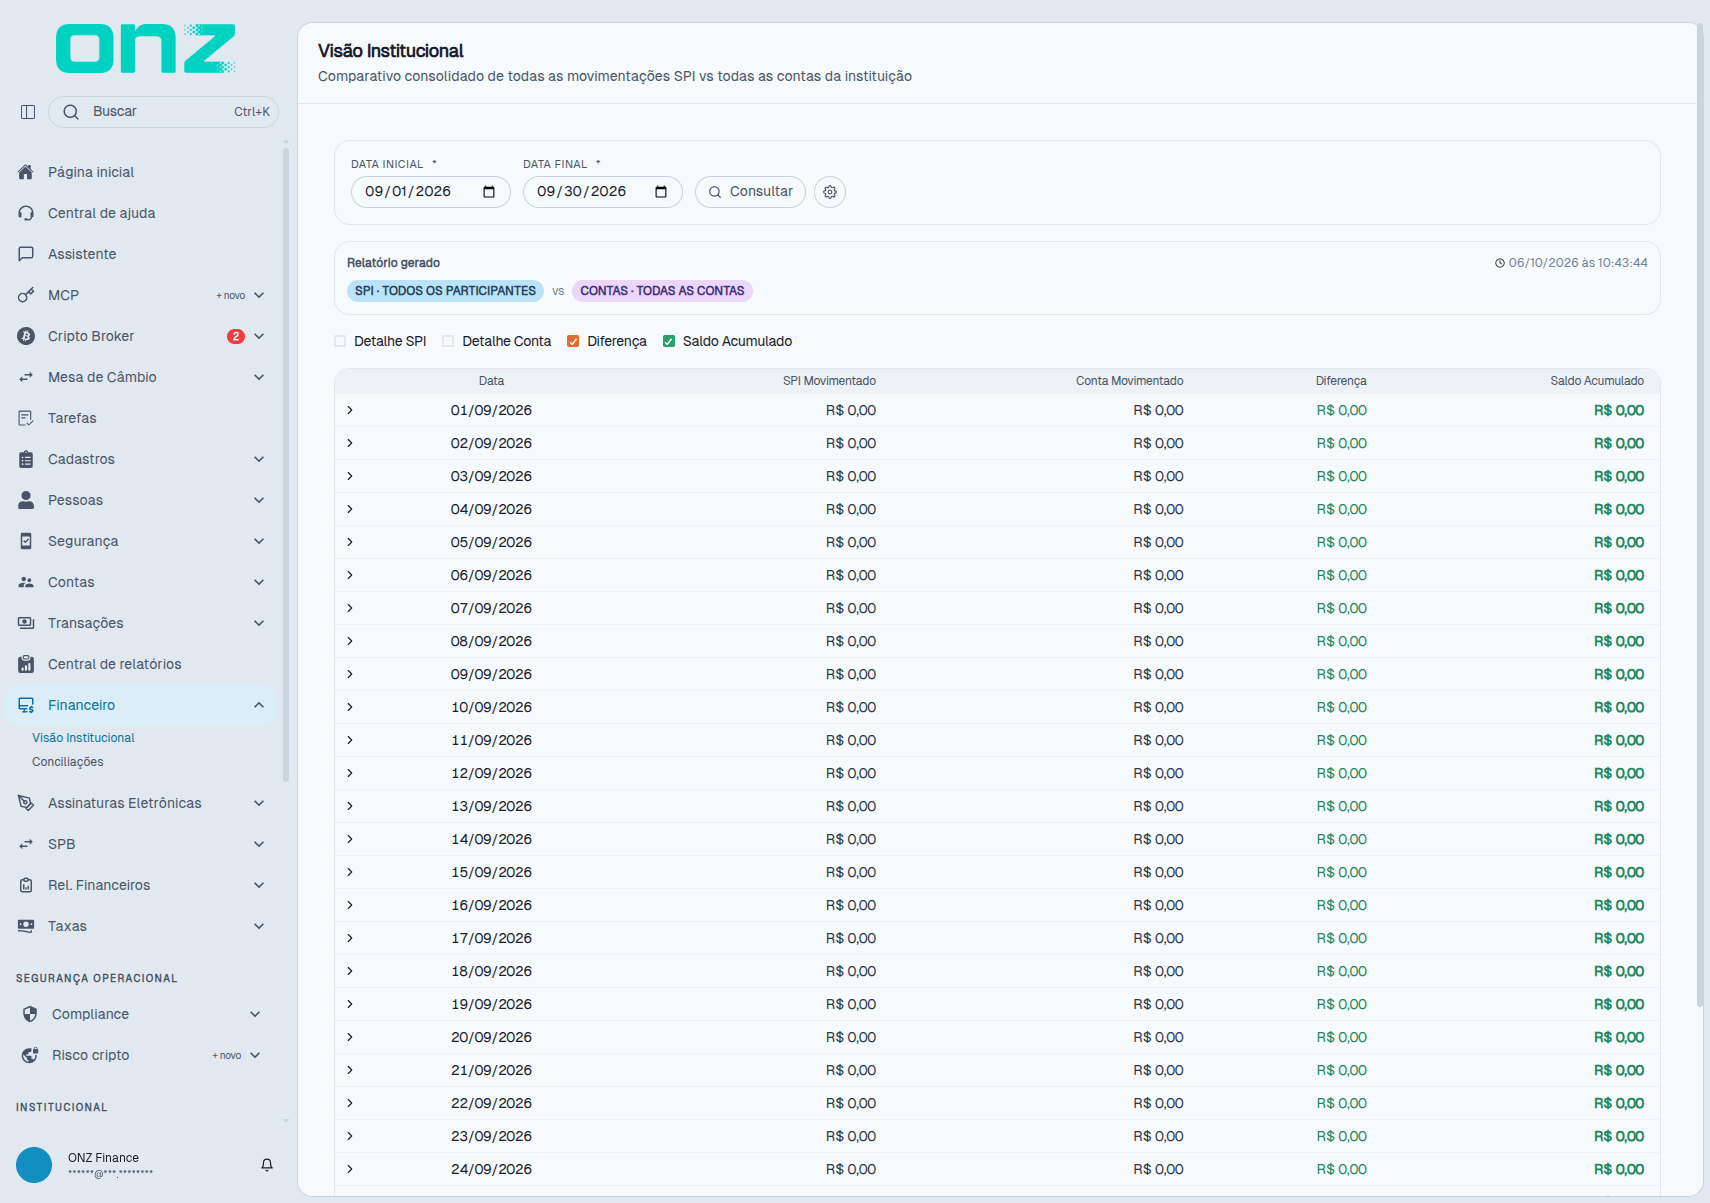Click the Assinaturas Eletrônicas pen icon

coord(26,803)
